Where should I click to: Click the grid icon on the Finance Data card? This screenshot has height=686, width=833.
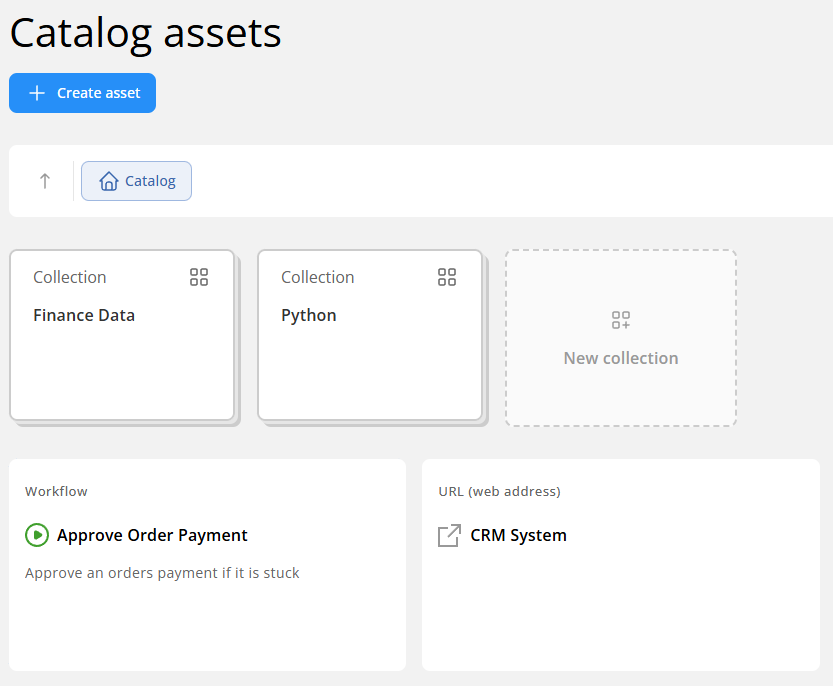coord(199,277)
